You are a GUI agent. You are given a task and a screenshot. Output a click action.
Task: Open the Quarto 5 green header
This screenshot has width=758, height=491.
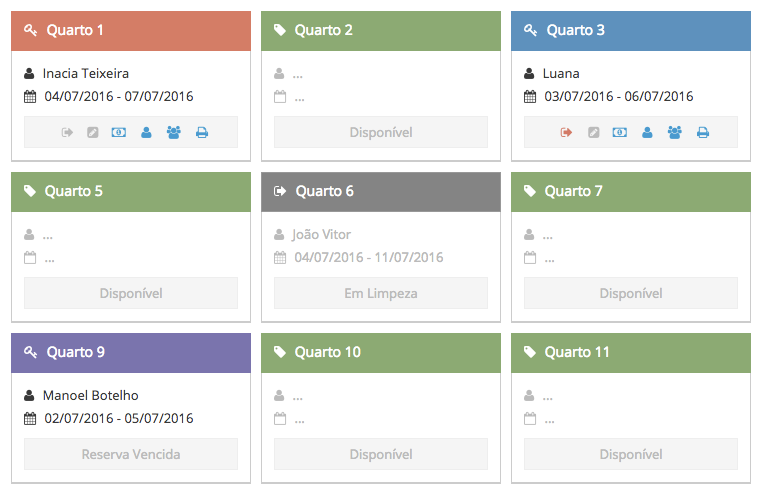click(x=131, y=192)
